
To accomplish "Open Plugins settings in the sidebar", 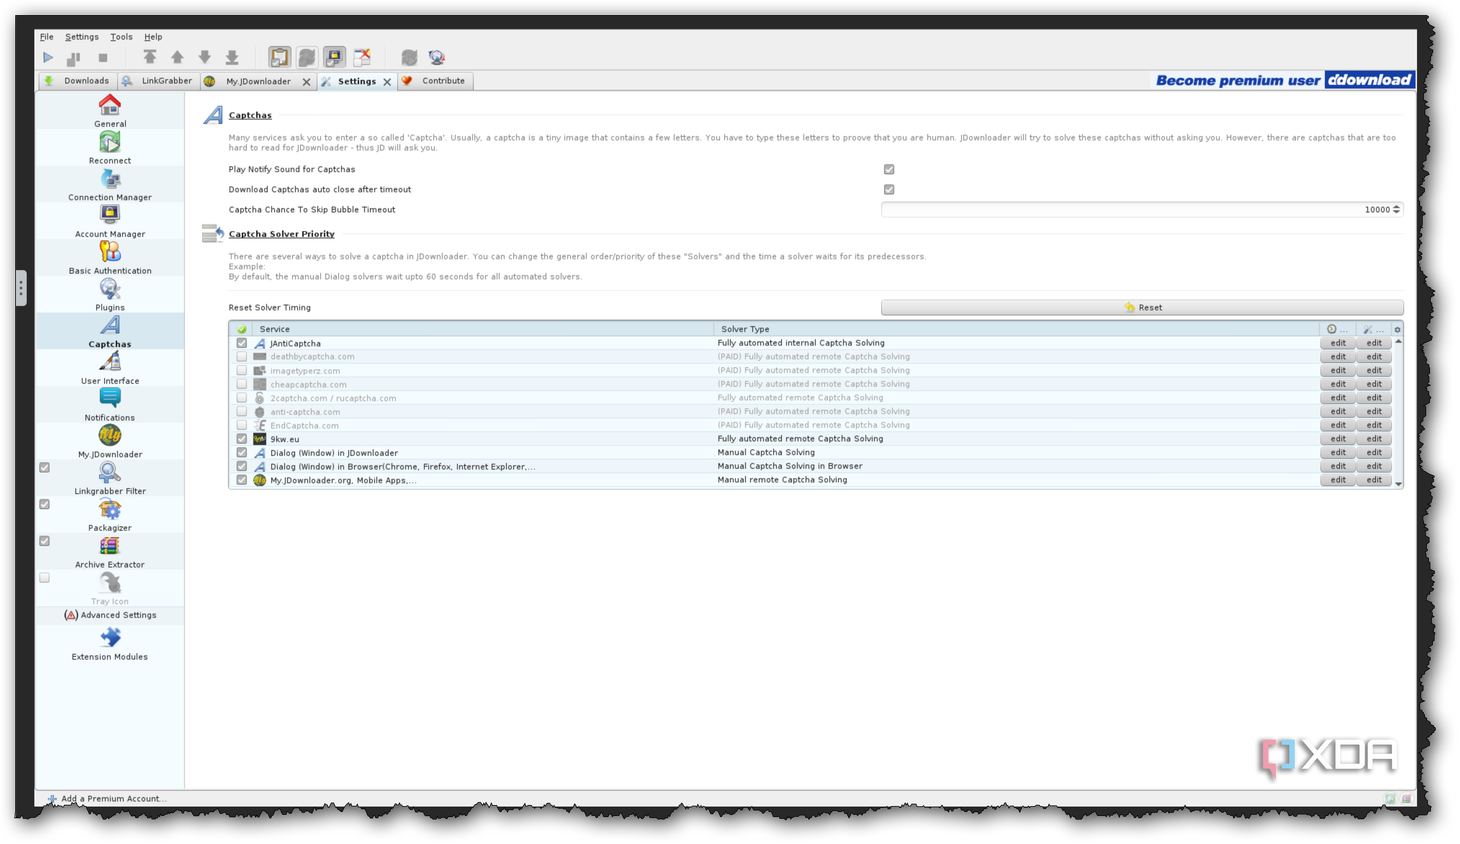I will point(110,295).
